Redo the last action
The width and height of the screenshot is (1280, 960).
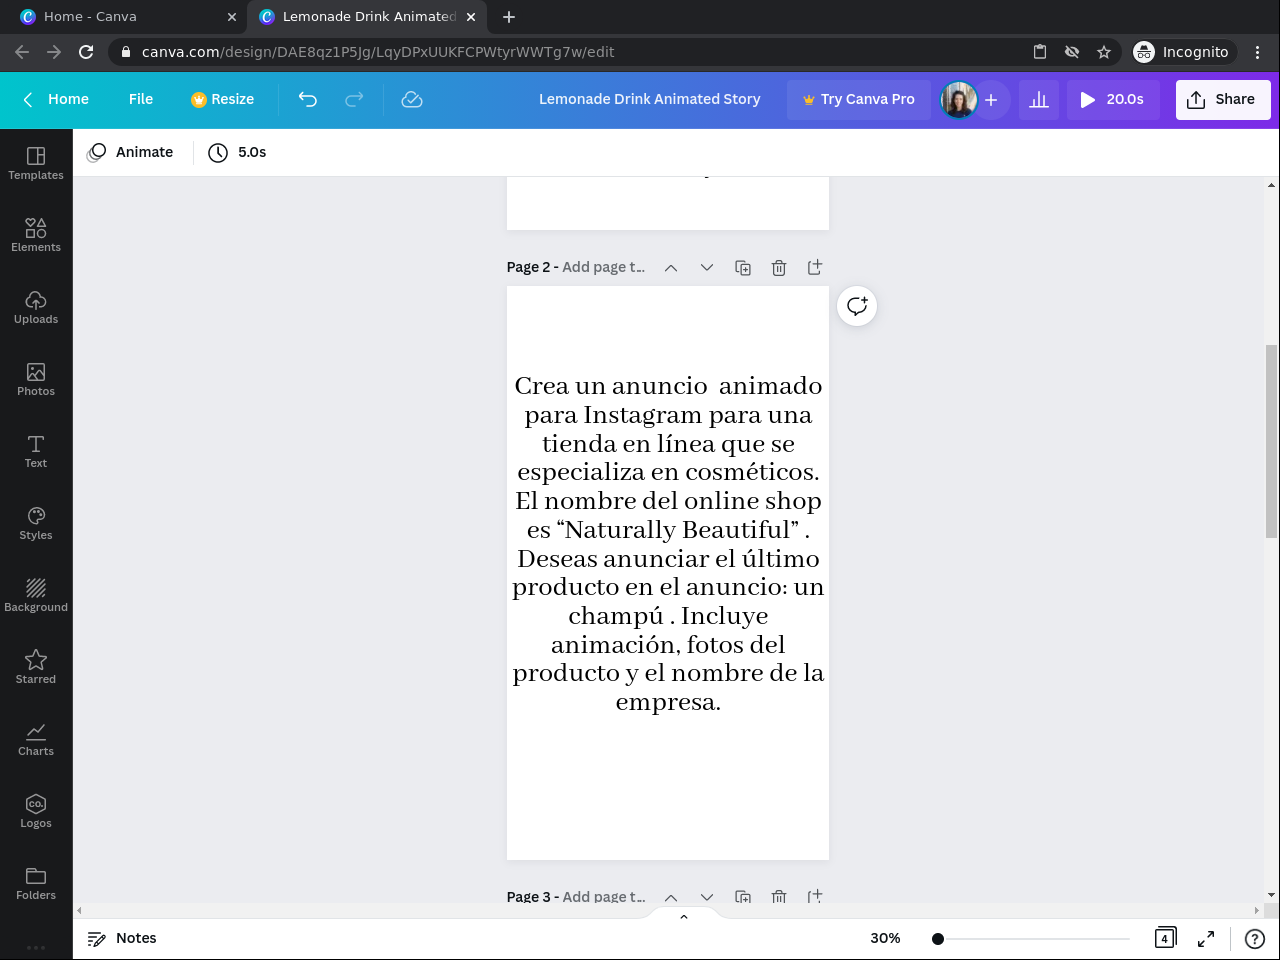click(x=354, y=99)
